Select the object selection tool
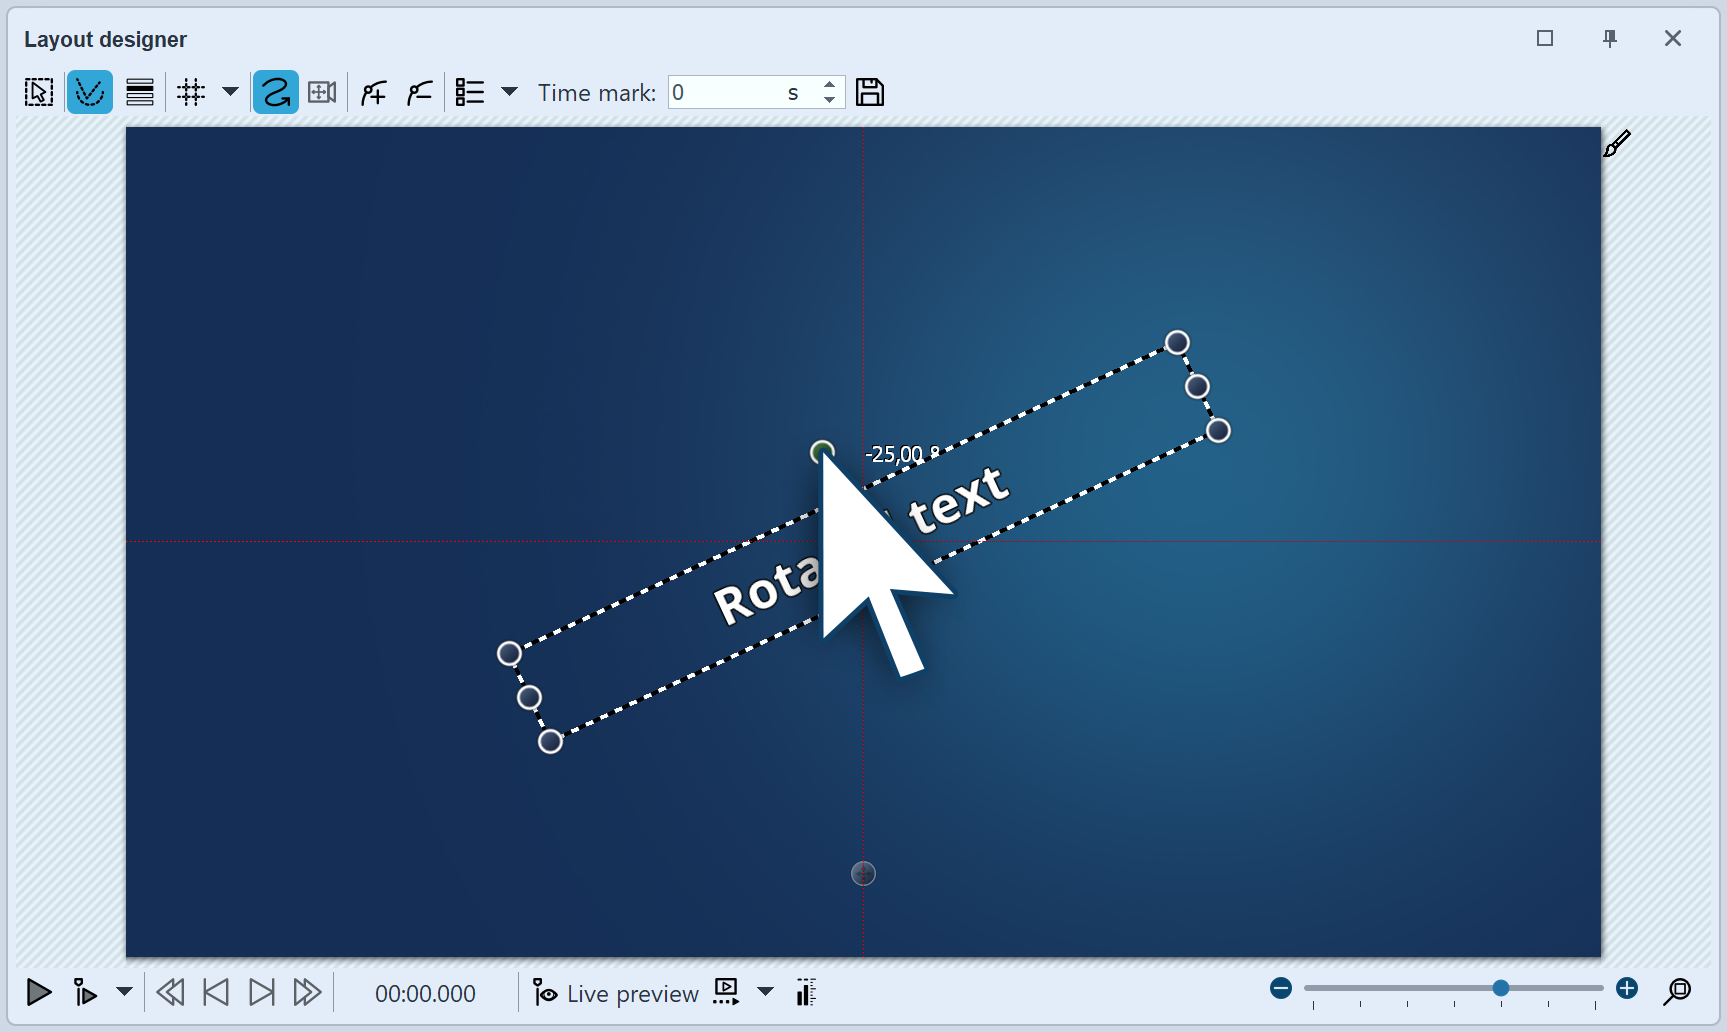1727x1032 pixels. click(x=38, y=91)
